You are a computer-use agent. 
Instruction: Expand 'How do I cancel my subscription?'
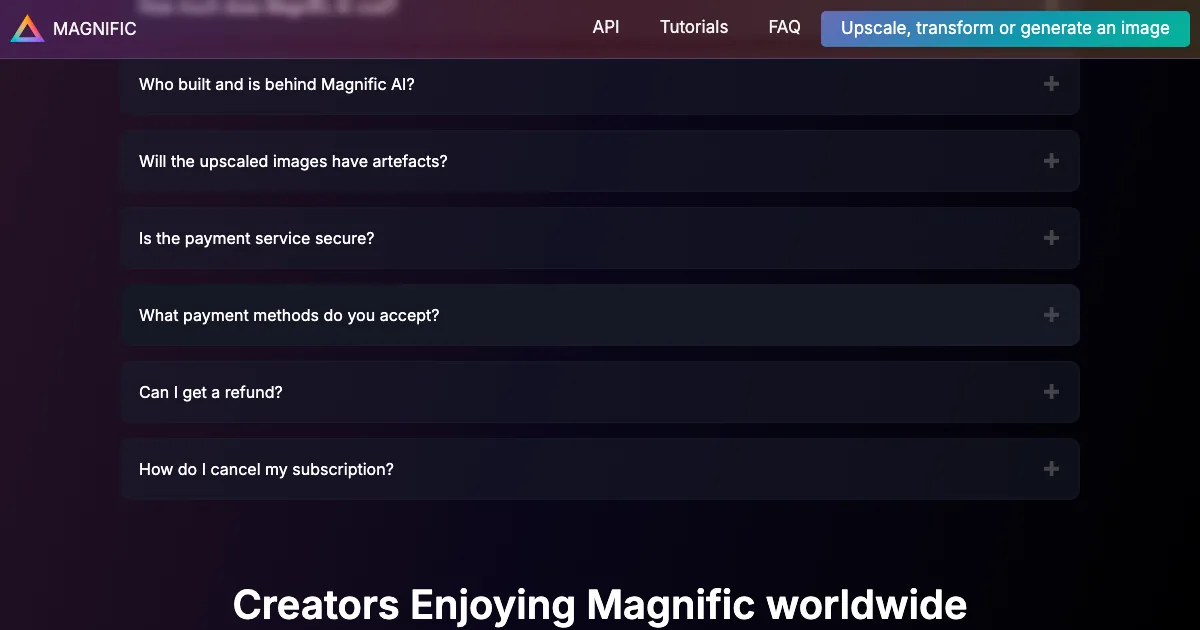266,470
